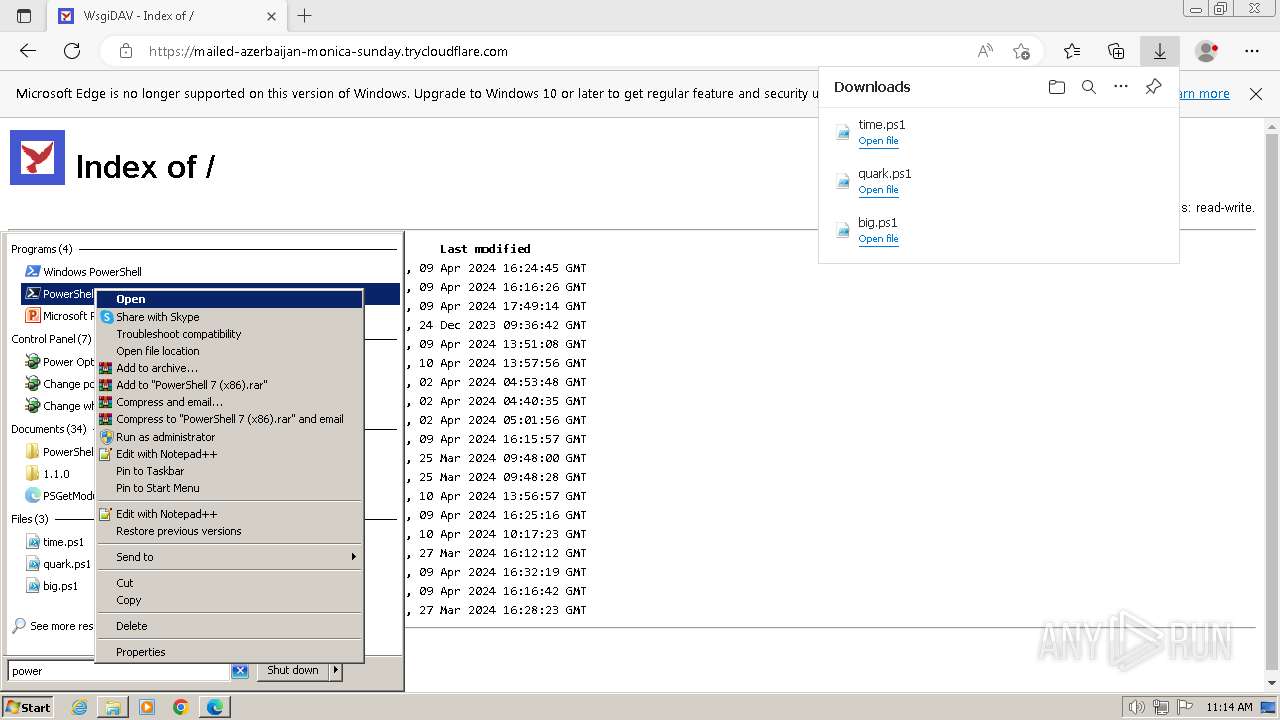
Task: Expand the Send to submenu
Action: [229, 557]
